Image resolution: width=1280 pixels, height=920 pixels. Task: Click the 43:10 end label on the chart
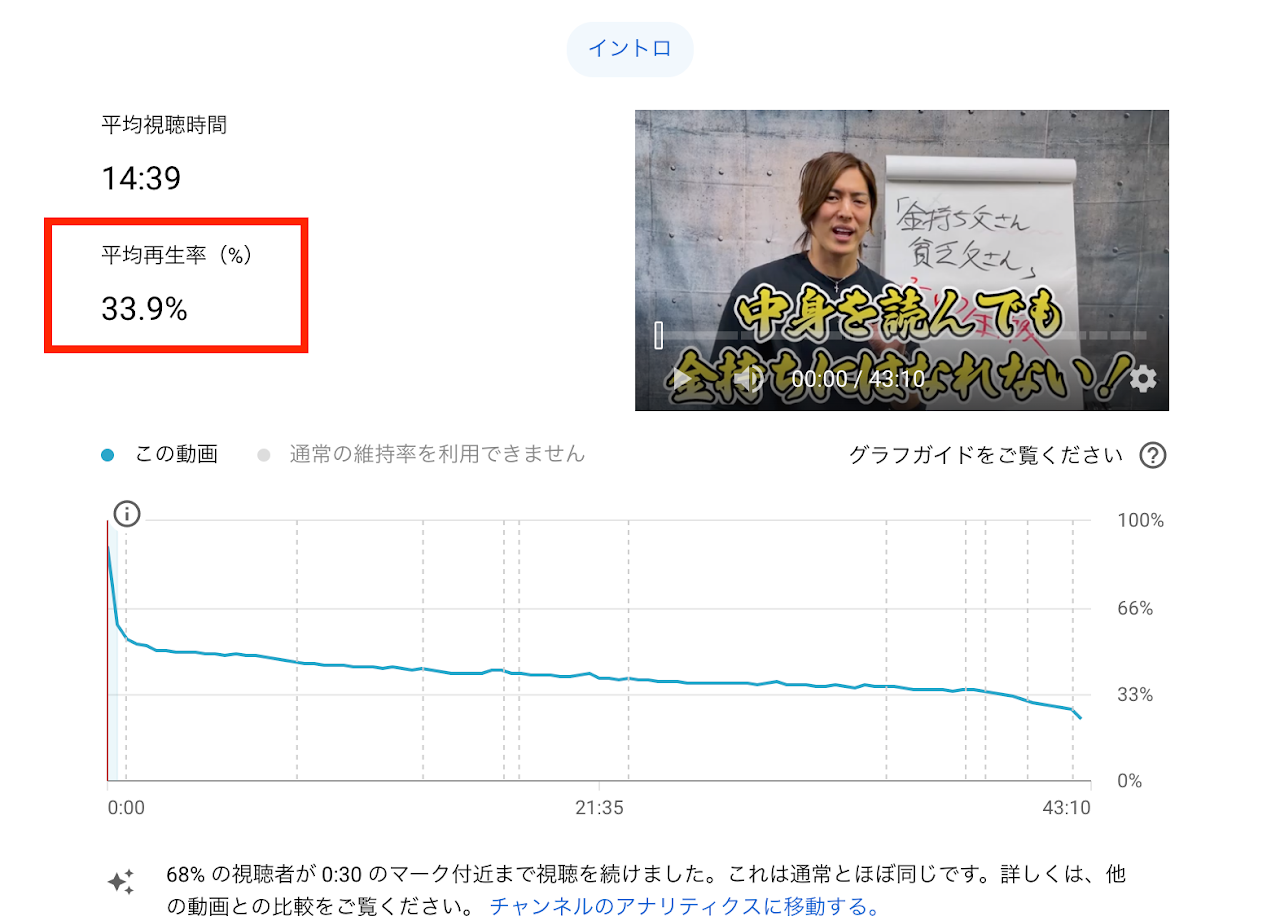tap(1066, 807)
